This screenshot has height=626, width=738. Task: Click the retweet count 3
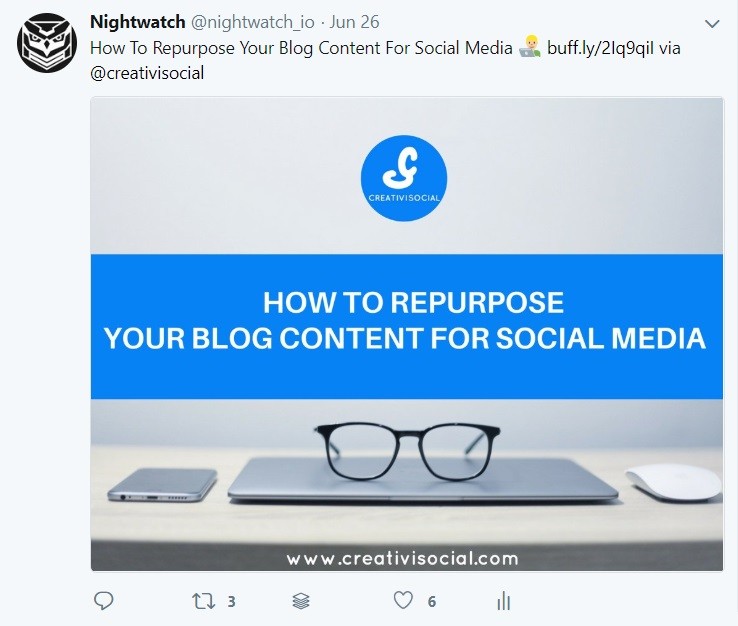(x=232, y=602)
